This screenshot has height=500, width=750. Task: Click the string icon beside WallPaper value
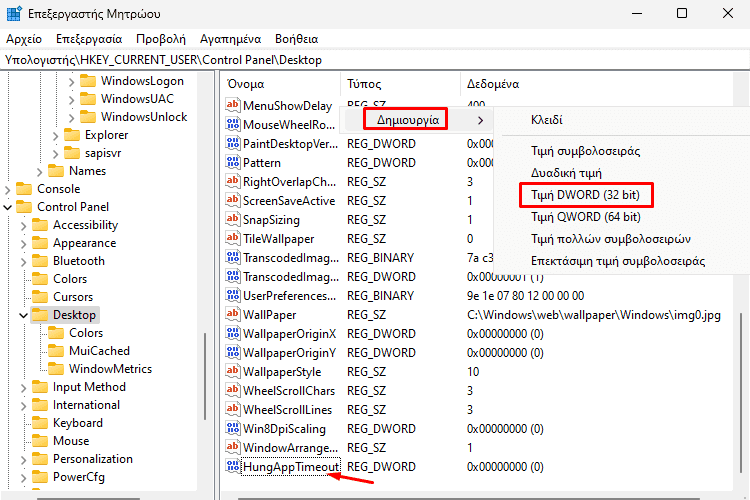pyautogui.click(x=234, y=315)
